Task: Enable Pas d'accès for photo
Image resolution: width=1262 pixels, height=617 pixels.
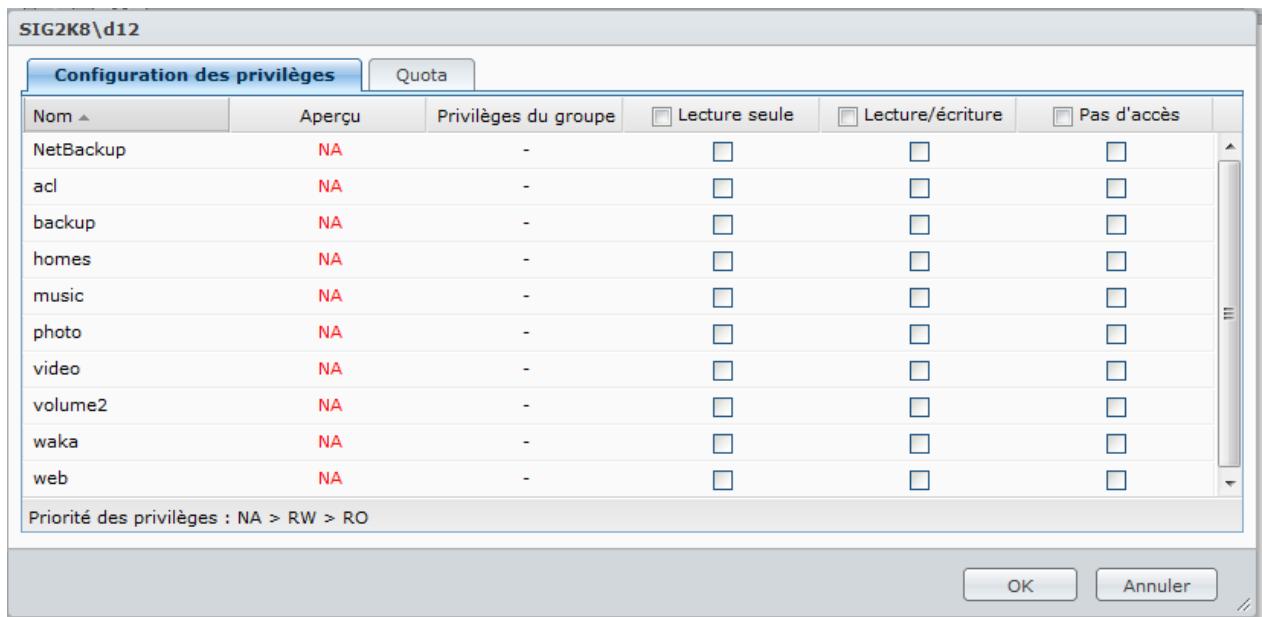Action: 1116,333
